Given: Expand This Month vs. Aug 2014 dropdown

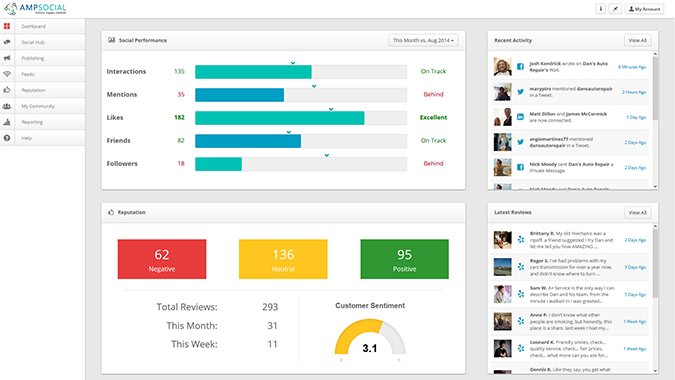Looking at the screenshot, I should (x=423, y=40).
